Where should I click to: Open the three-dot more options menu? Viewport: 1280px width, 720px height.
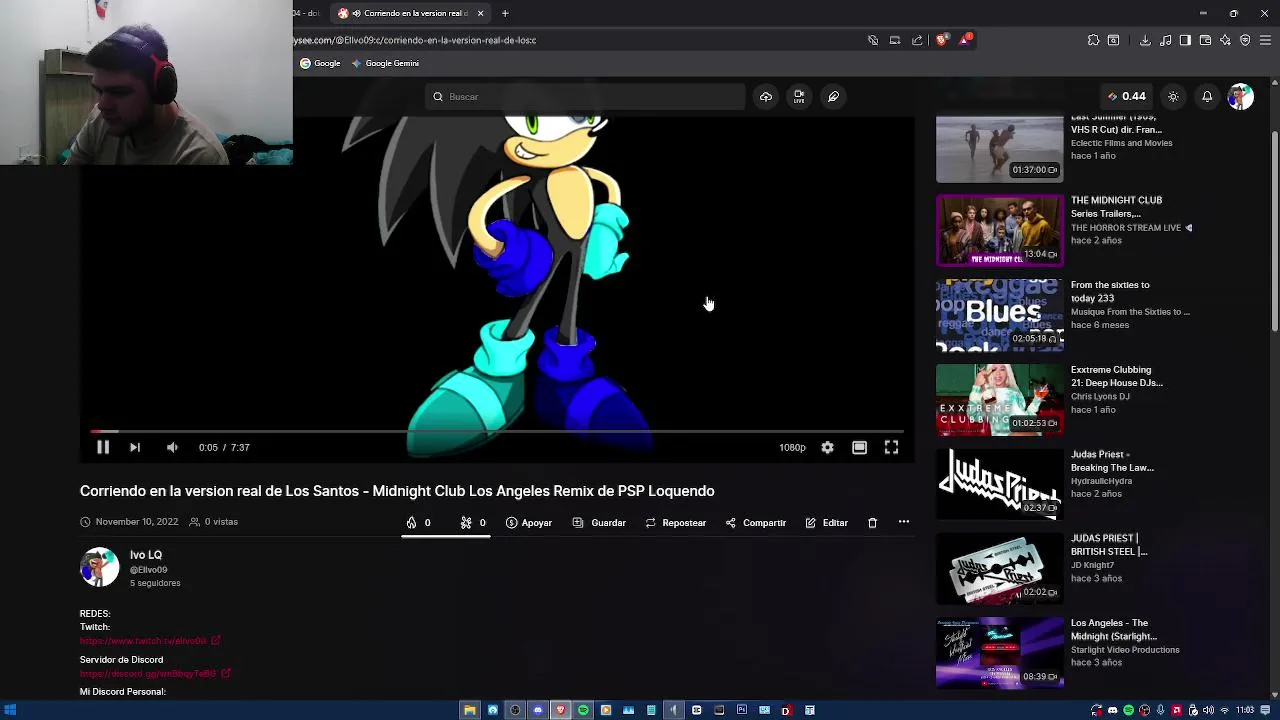pyautogui.click(x=904, y=522)
